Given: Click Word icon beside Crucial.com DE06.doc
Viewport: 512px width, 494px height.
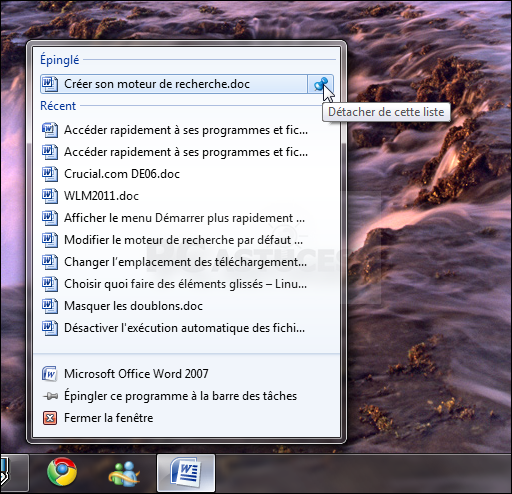Looking at the screenshot, I should [x=50, y=174].
